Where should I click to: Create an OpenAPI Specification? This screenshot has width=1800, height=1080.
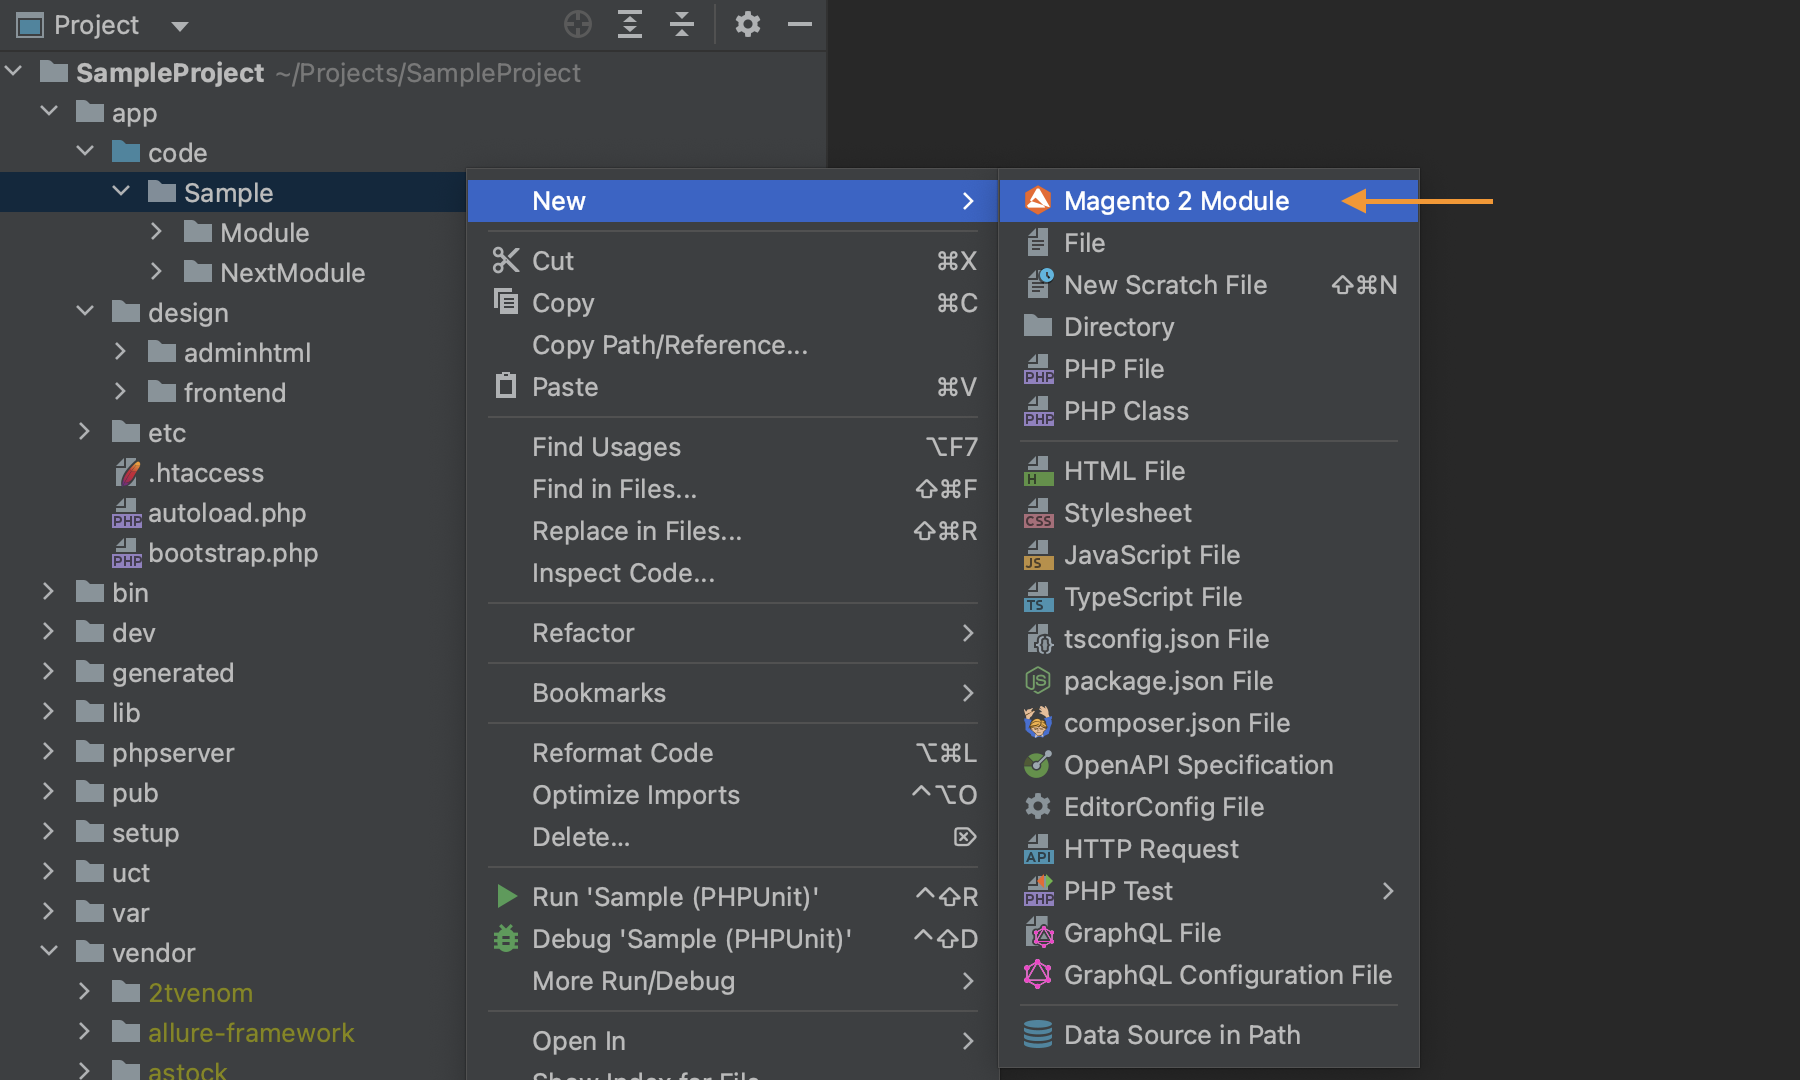pyautogui.click(x=1208, y=765)
